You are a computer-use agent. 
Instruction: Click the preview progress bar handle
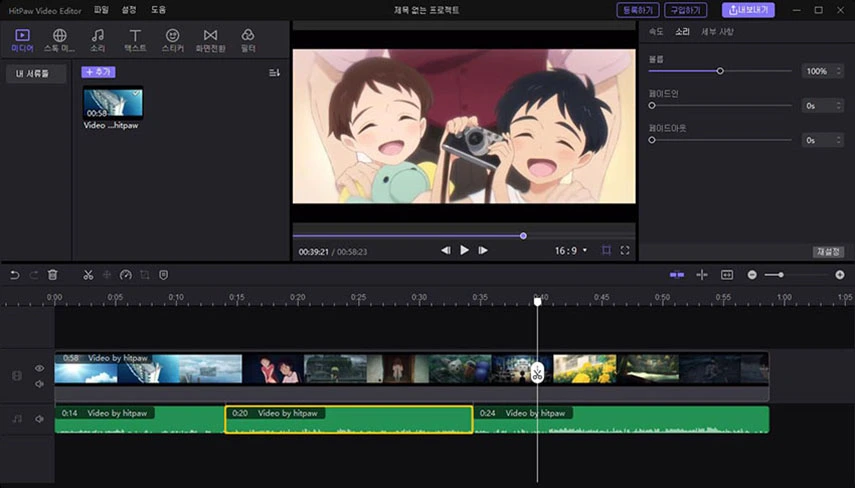click(523, 236)
